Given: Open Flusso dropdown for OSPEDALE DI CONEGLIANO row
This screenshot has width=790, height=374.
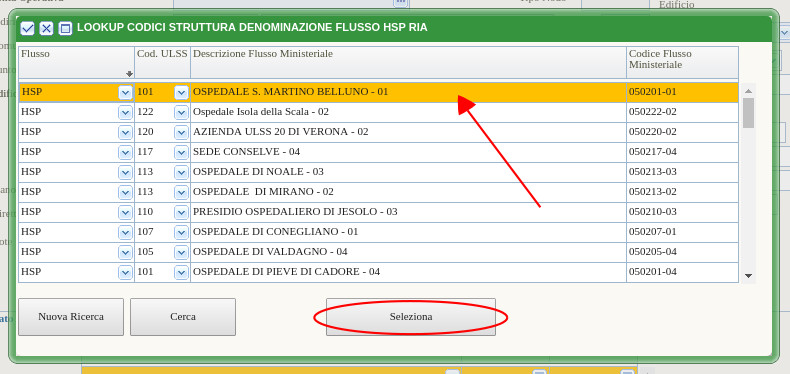Looking at the screenshot, I should (125, 232).
